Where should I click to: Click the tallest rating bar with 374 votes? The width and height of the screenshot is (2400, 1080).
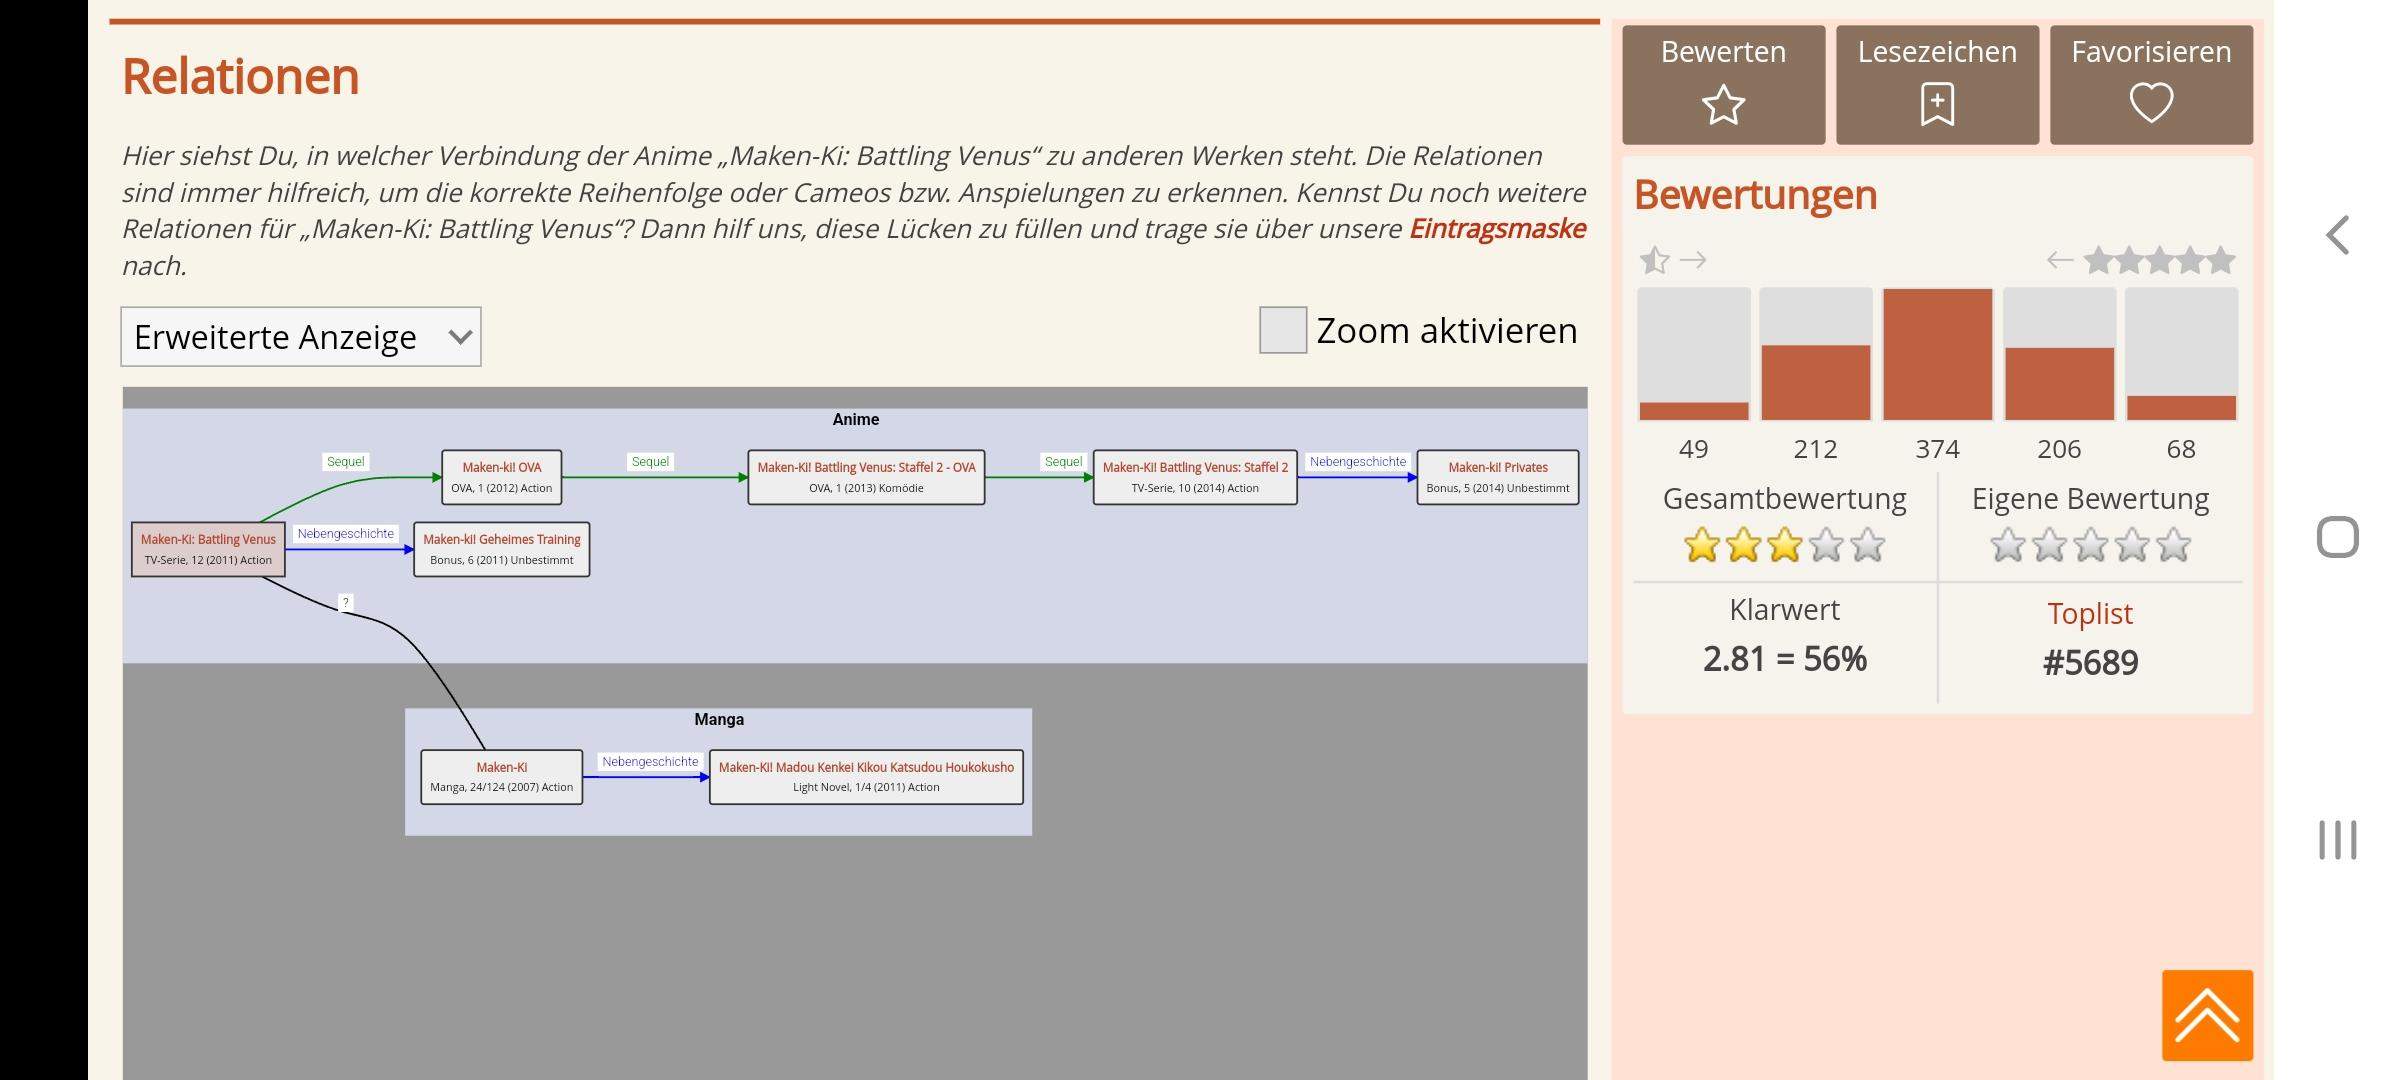tap(1937, 354)
